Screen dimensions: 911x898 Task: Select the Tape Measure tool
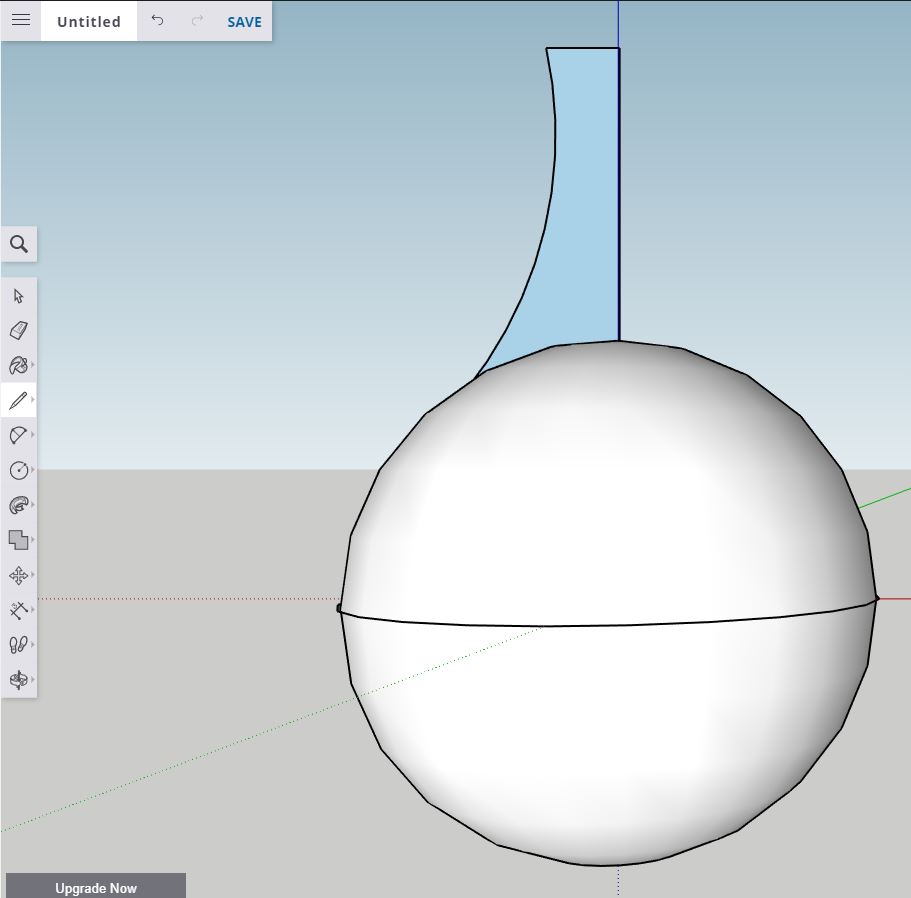pyautogui.click(x=18, y=610)
